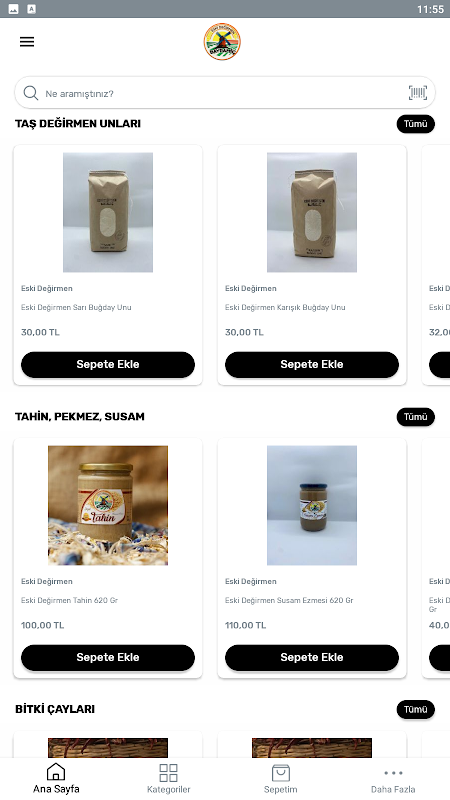Open Kategoriler grid icon
The image size is (450, 800).
tap(168, 772)
